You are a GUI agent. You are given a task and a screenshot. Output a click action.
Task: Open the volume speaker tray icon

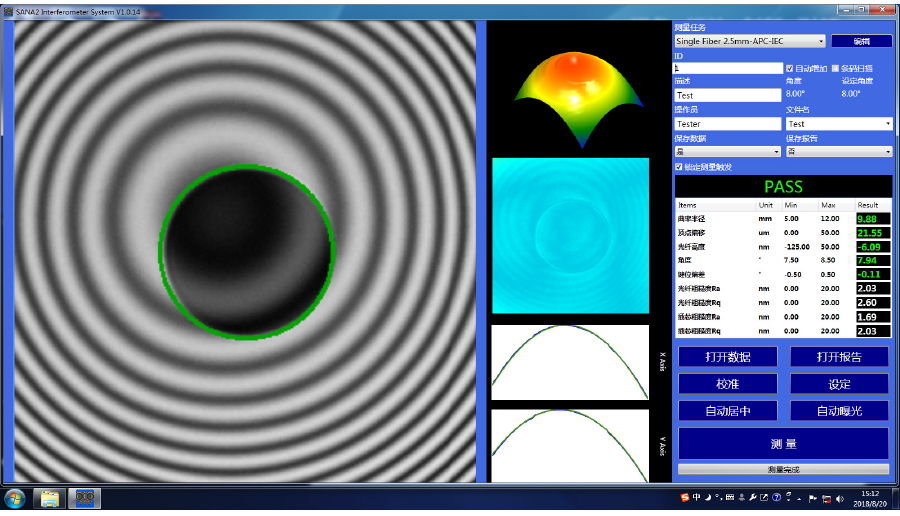840,499
